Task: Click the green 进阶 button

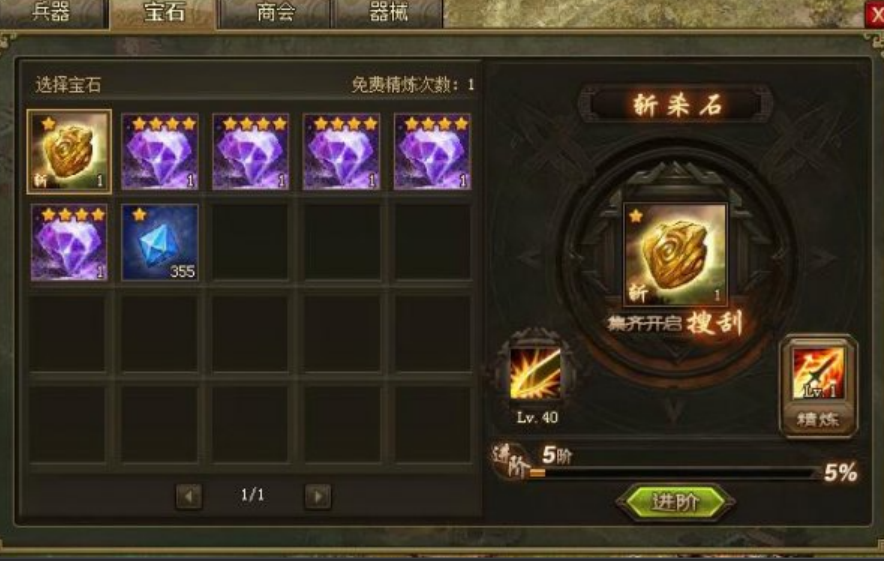Action: click(x=675, y=501)
